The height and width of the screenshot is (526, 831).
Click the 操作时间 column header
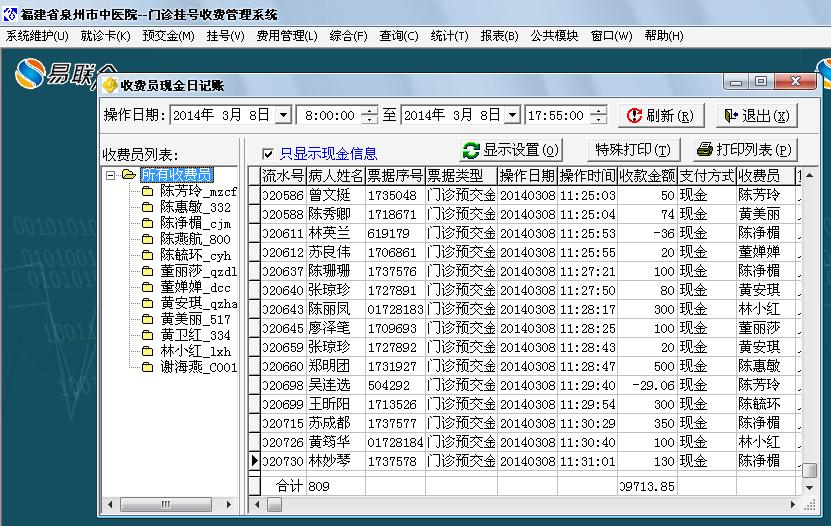(587, 176)
